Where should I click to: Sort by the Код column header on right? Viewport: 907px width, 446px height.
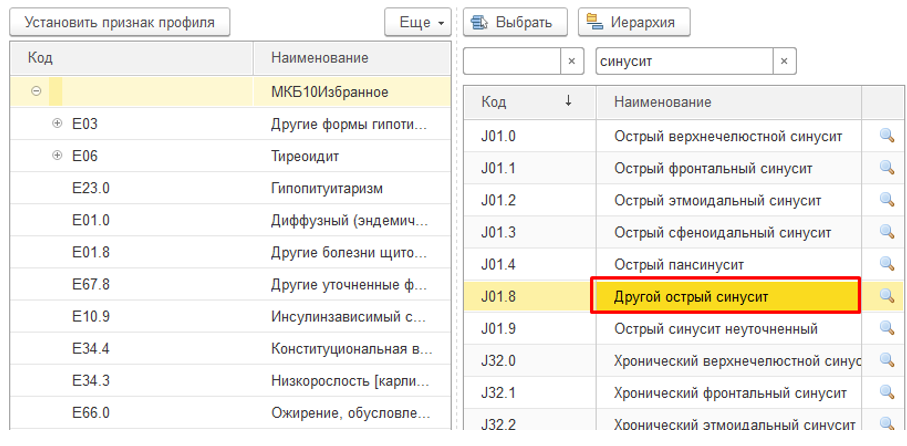[529, 102]
